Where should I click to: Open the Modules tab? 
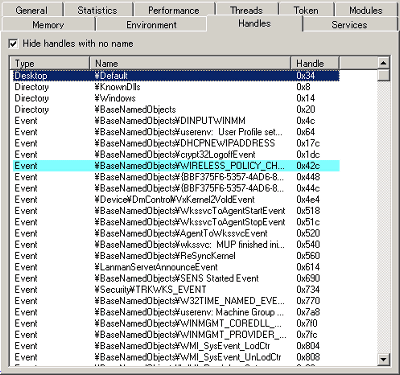click(366, 10)
